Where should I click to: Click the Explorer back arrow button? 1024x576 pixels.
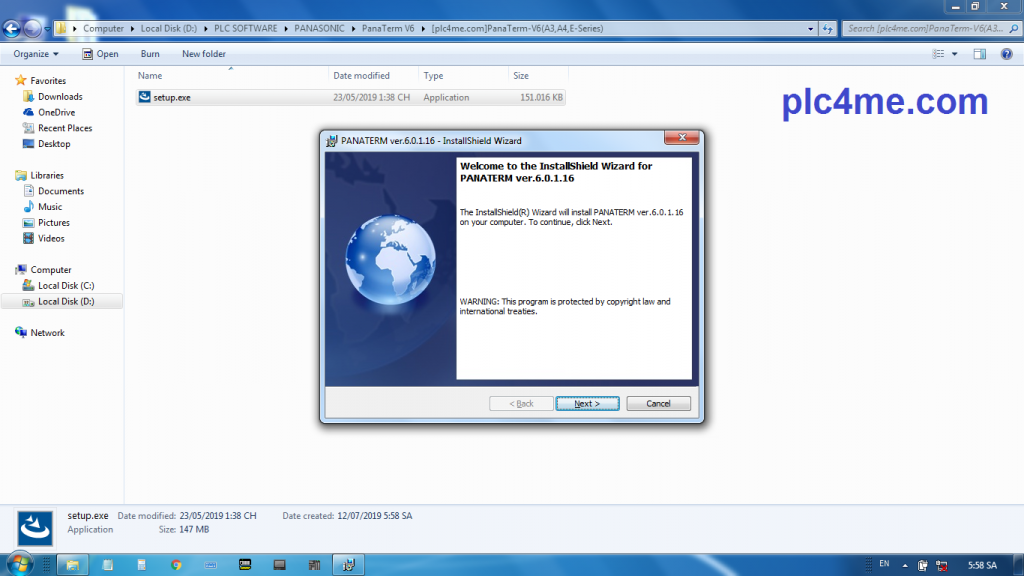click(12, 28)
